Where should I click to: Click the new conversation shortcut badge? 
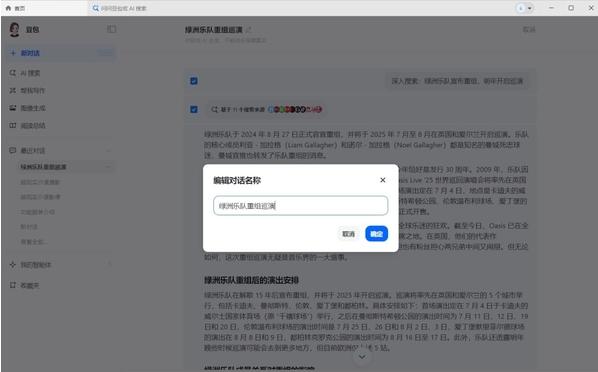coord(105,53)
